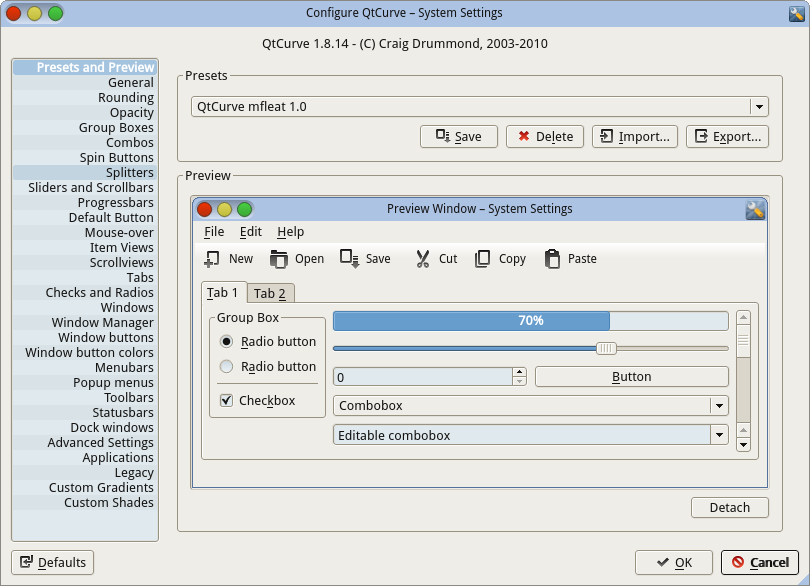810x586 pixels.
Task: Select the first Radio button option
Action: (226, 342)
